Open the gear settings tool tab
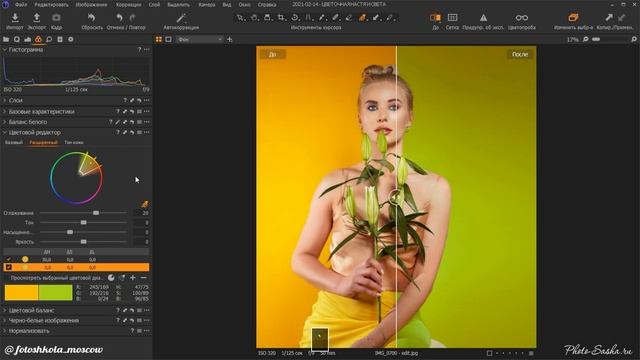 [71, 40]
